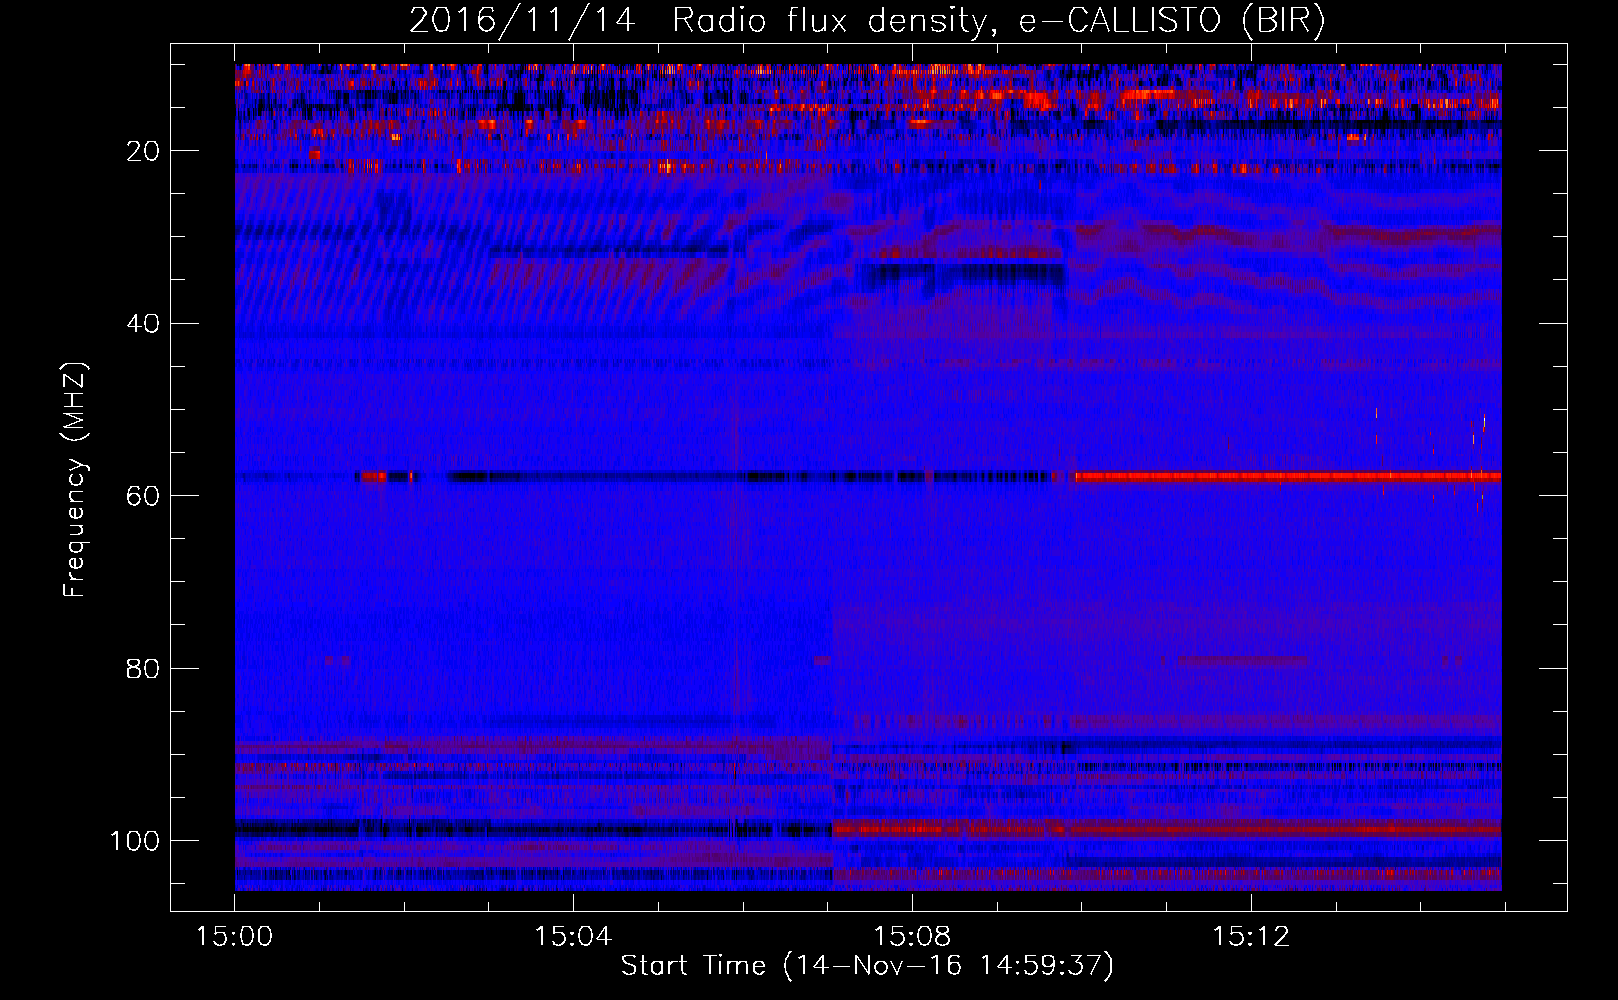
Task: Click the Start Time x-axis label
Action: [x=867, y=966]
